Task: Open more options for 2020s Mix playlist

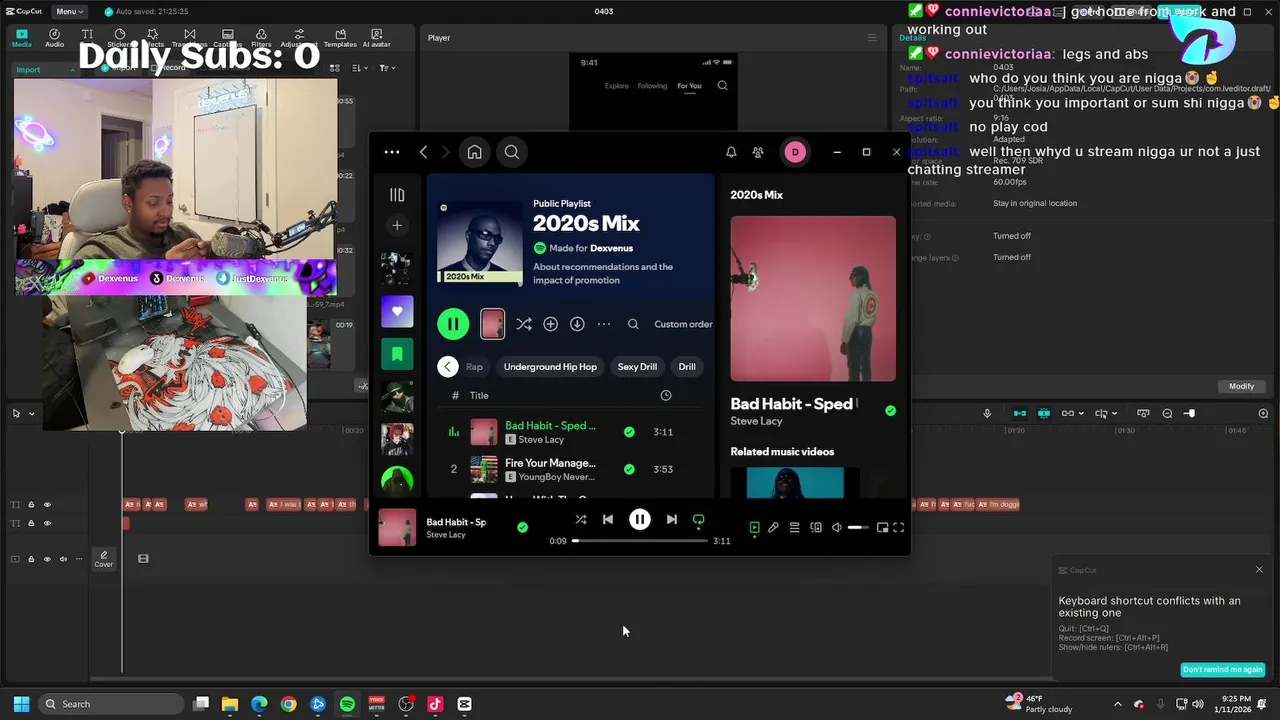Action: pyautogui.click(x=604, y=324)
